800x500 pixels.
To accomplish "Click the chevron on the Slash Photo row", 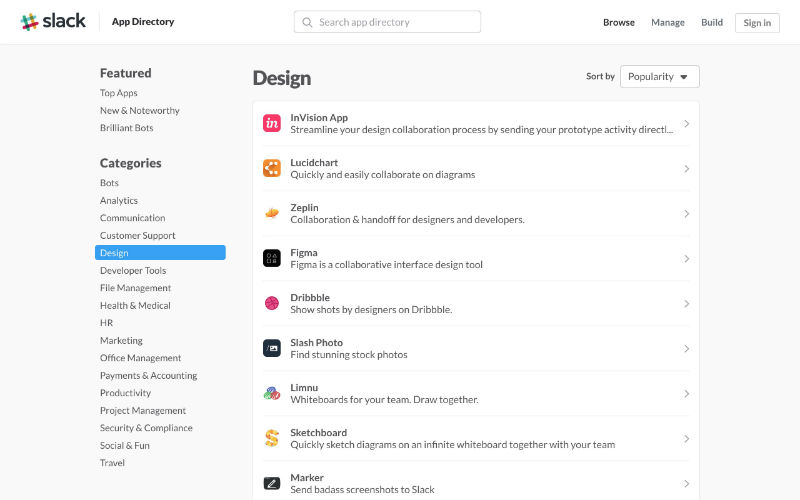I will [687, 349].
